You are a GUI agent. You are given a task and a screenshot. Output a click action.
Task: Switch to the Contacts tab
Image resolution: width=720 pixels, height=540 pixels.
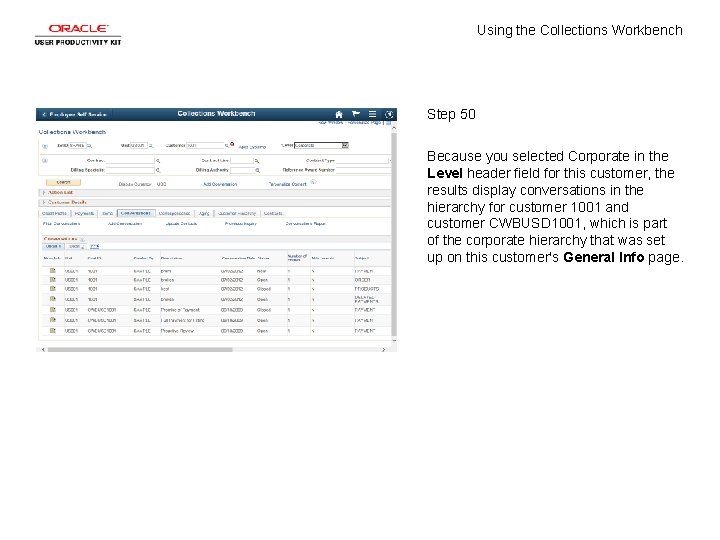(x=273, y=214)
